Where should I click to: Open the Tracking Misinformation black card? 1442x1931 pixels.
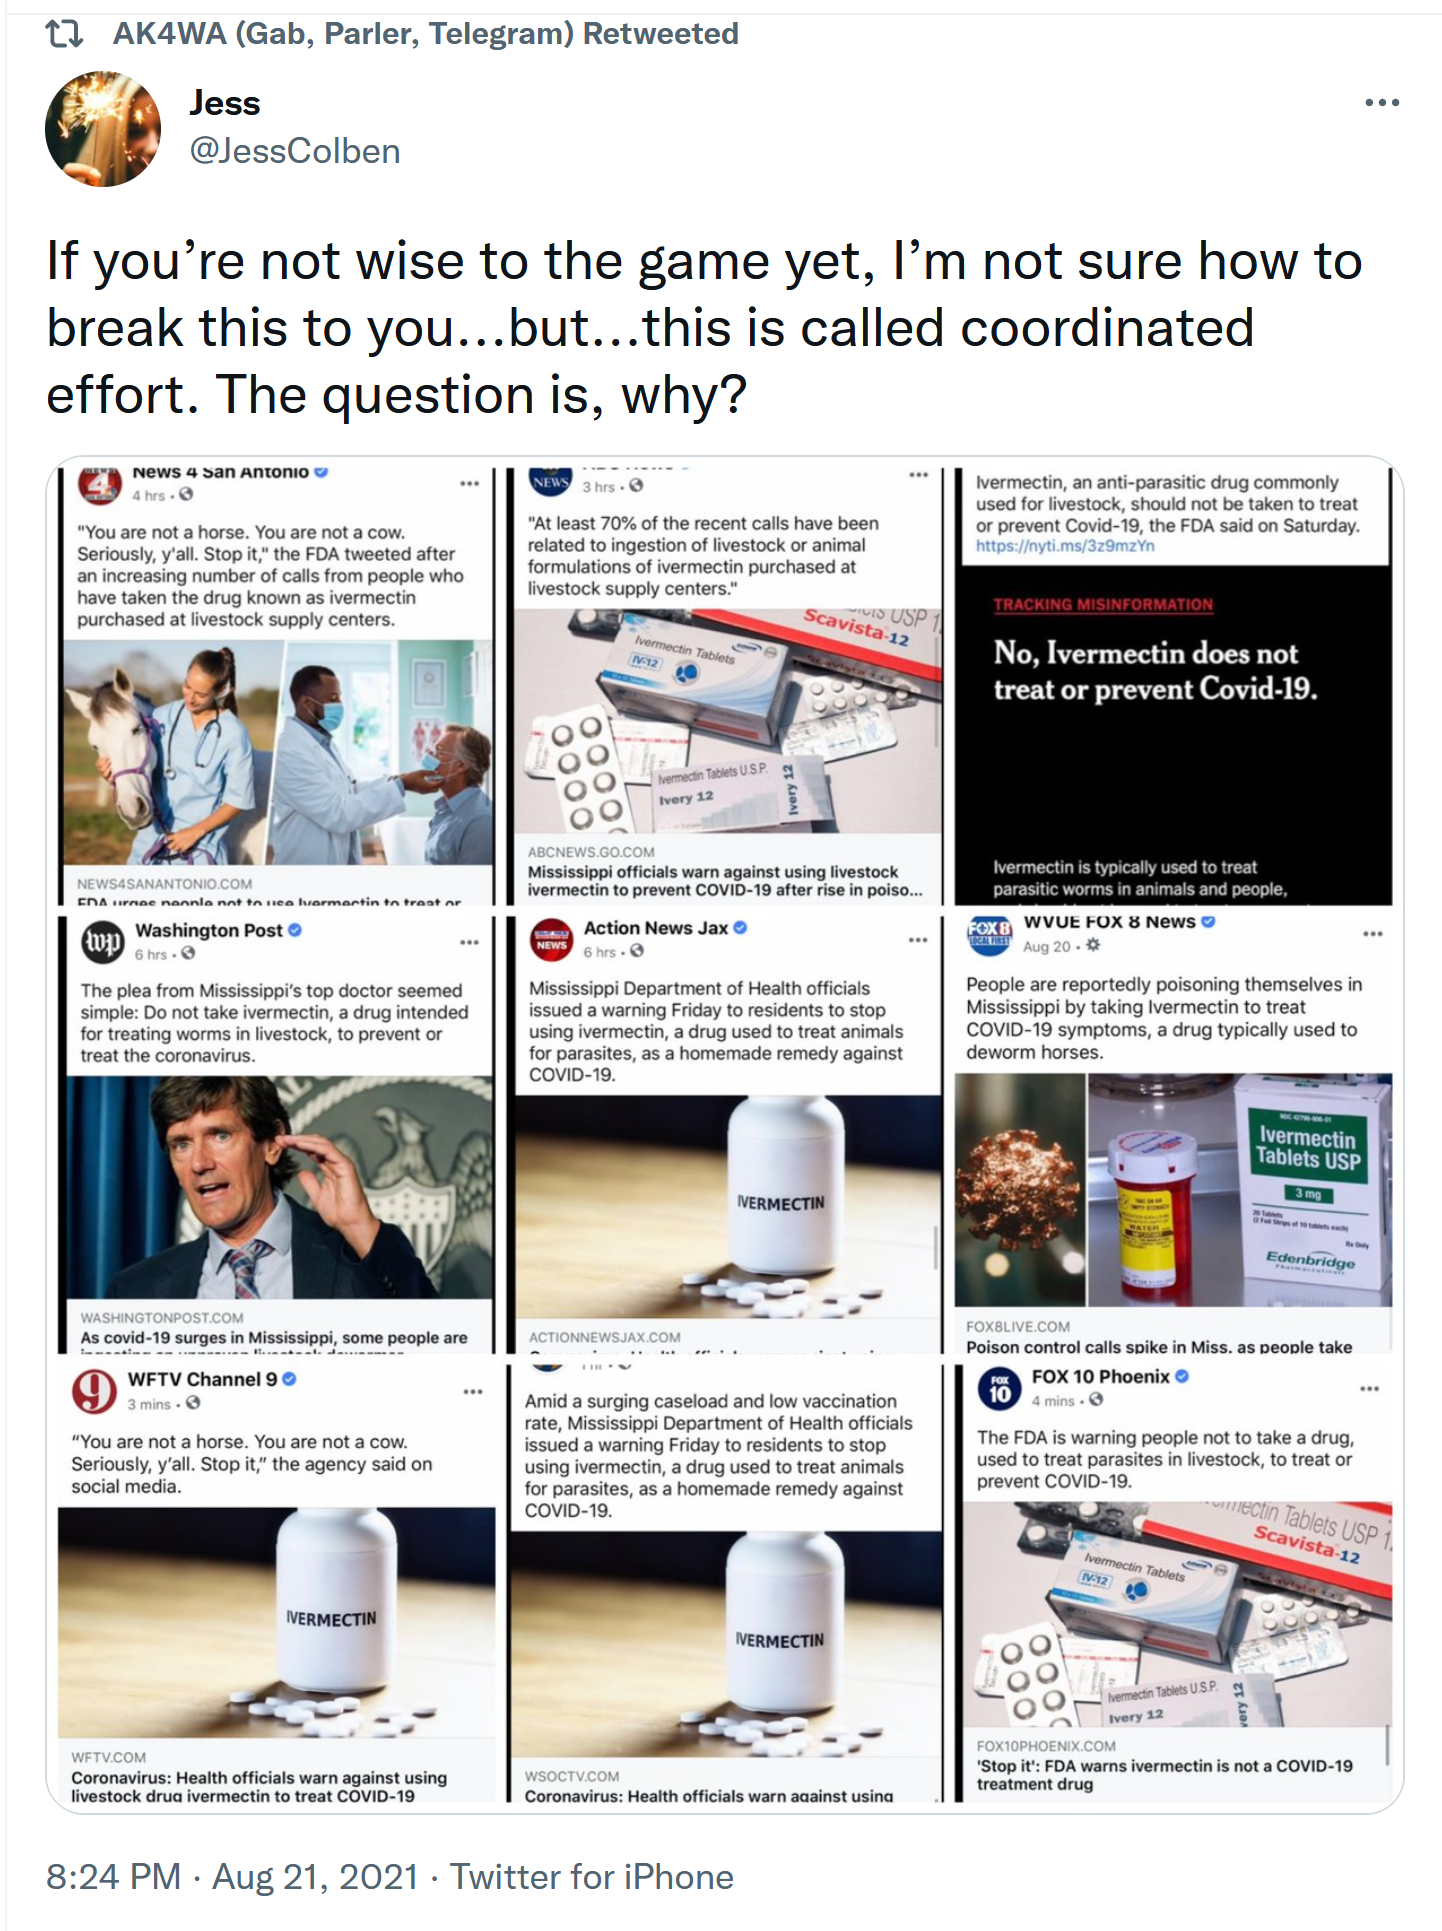tap(1173, 736)
